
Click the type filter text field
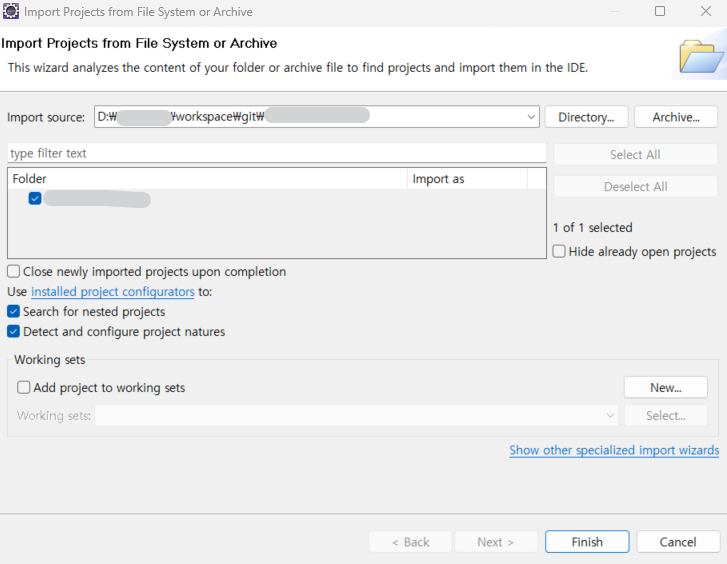276,154
